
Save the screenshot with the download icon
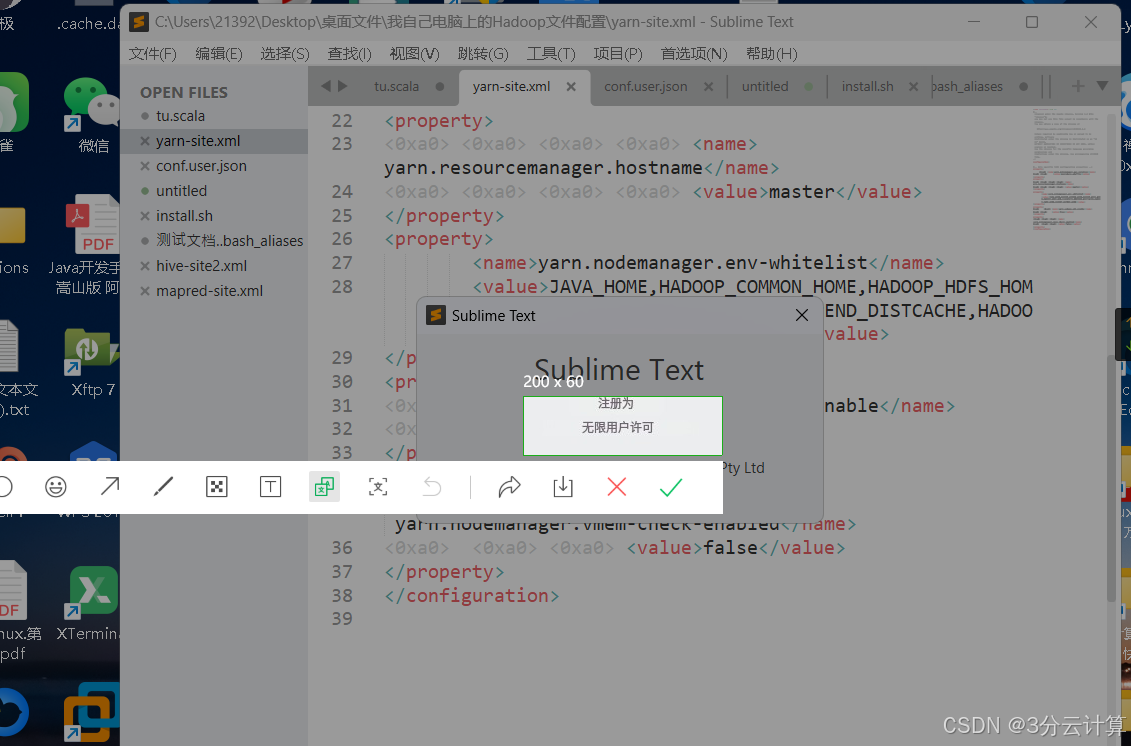point(563,487)
